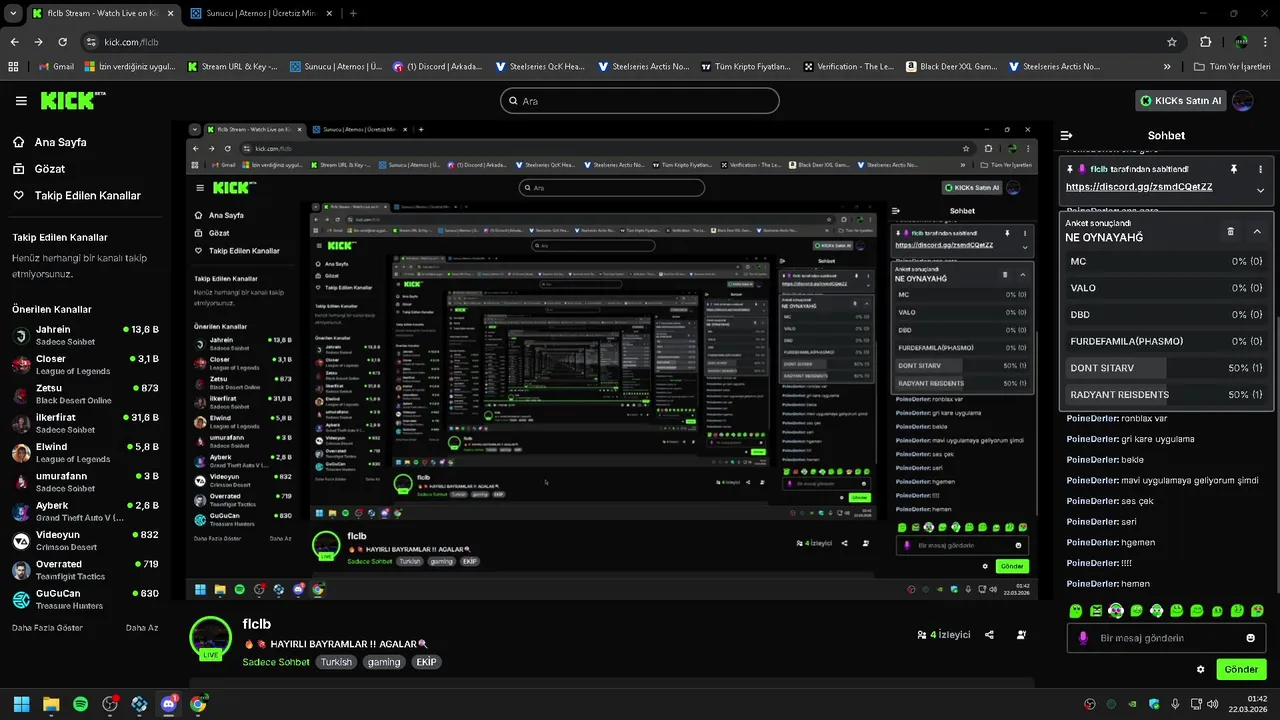Viewport: 1280px width, 720px height.
Task: Delete the NE OYNAYAHG poll
Action: pos(1230,231)
